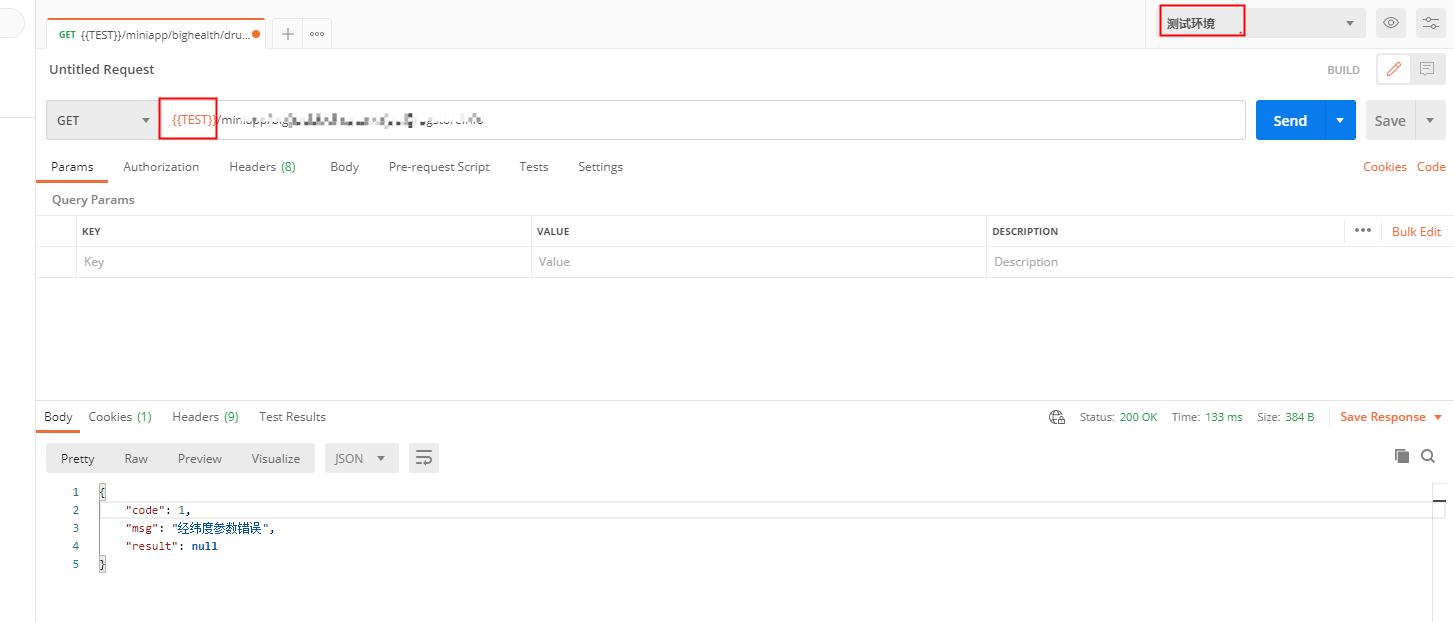Open the Headers (8) request tab
Screen dimensions: 1454x622
[262, 167]
